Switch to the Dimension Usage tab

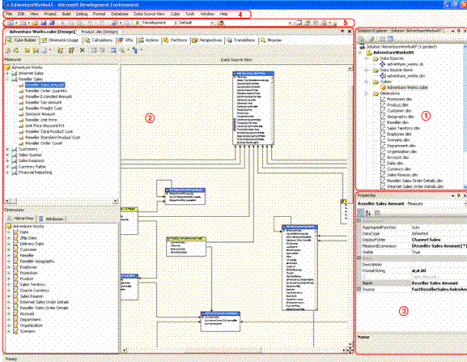click(x=60, y=40)
